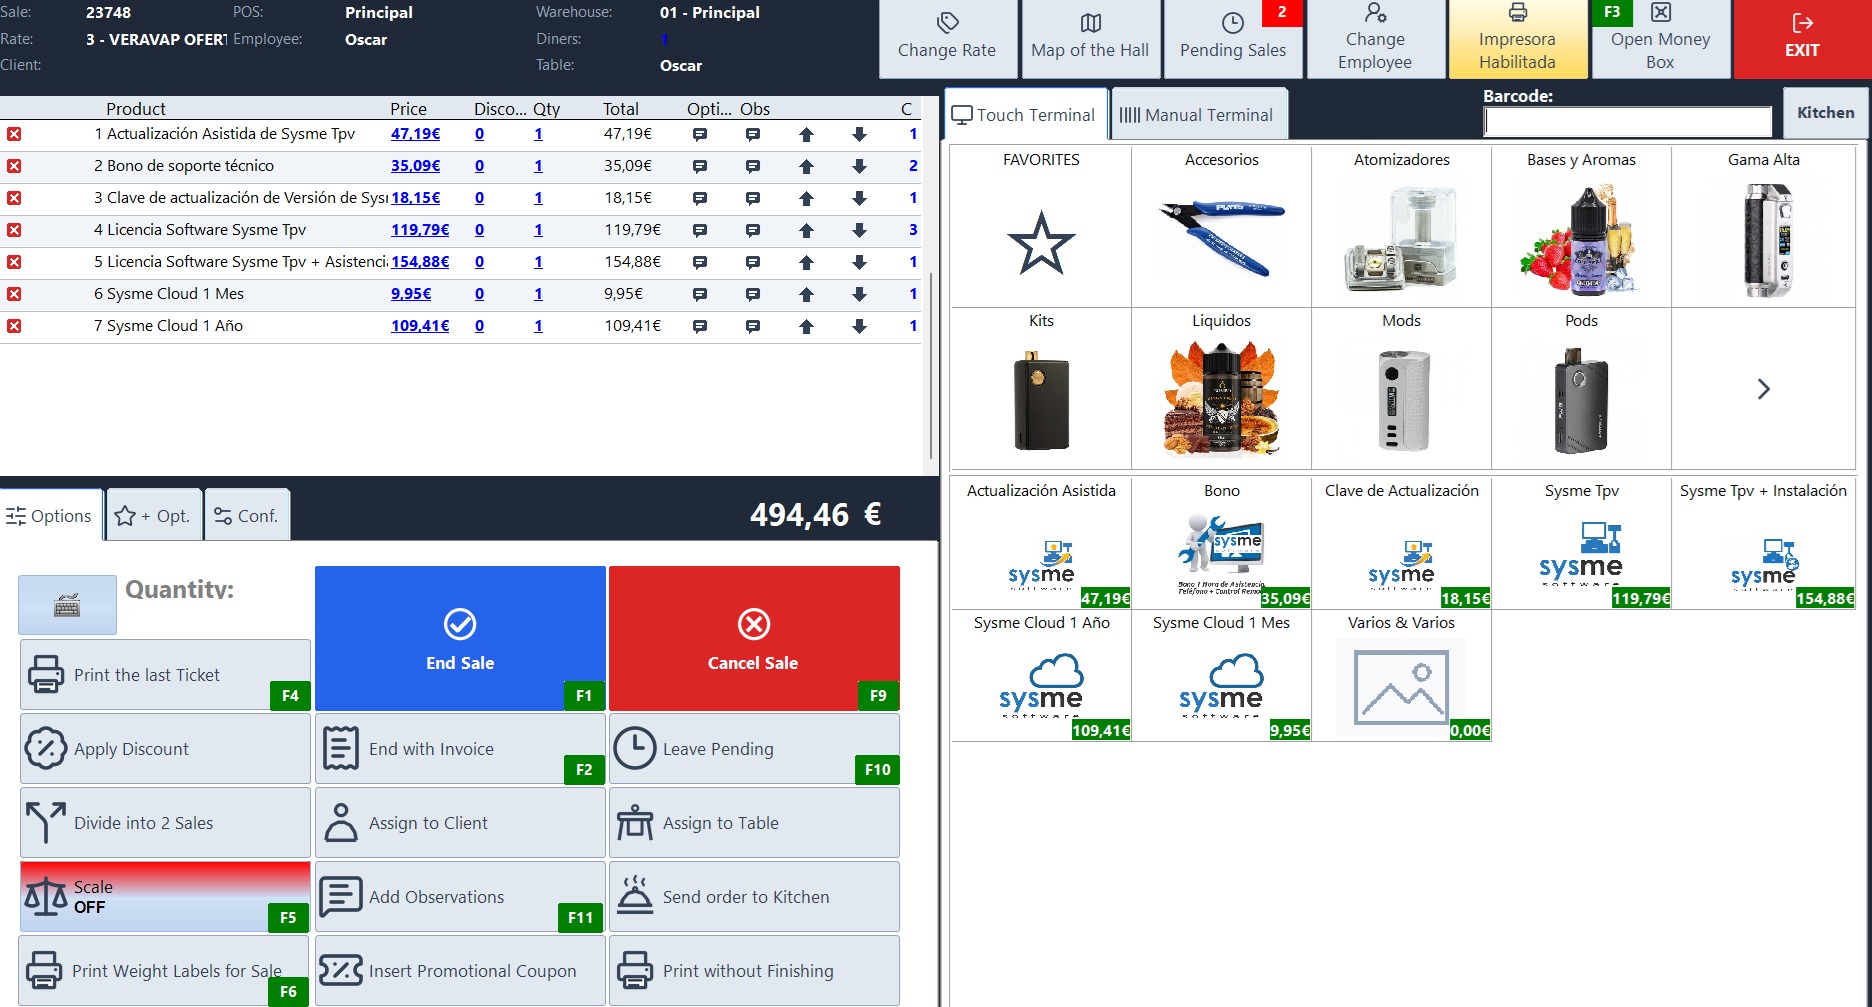
Task: Print the last Ticket
Action: coord(165,675)
